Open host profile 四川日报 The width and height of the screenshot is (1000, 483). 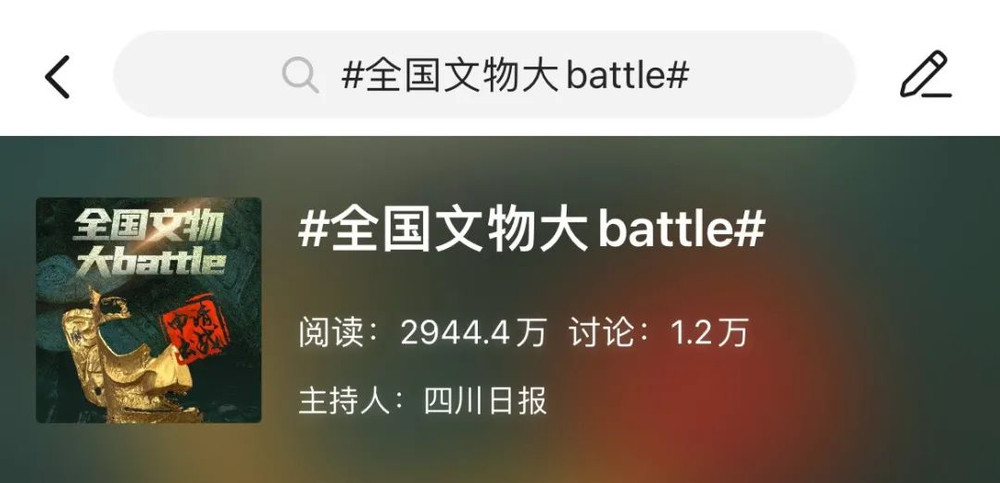tap(485, 402)
